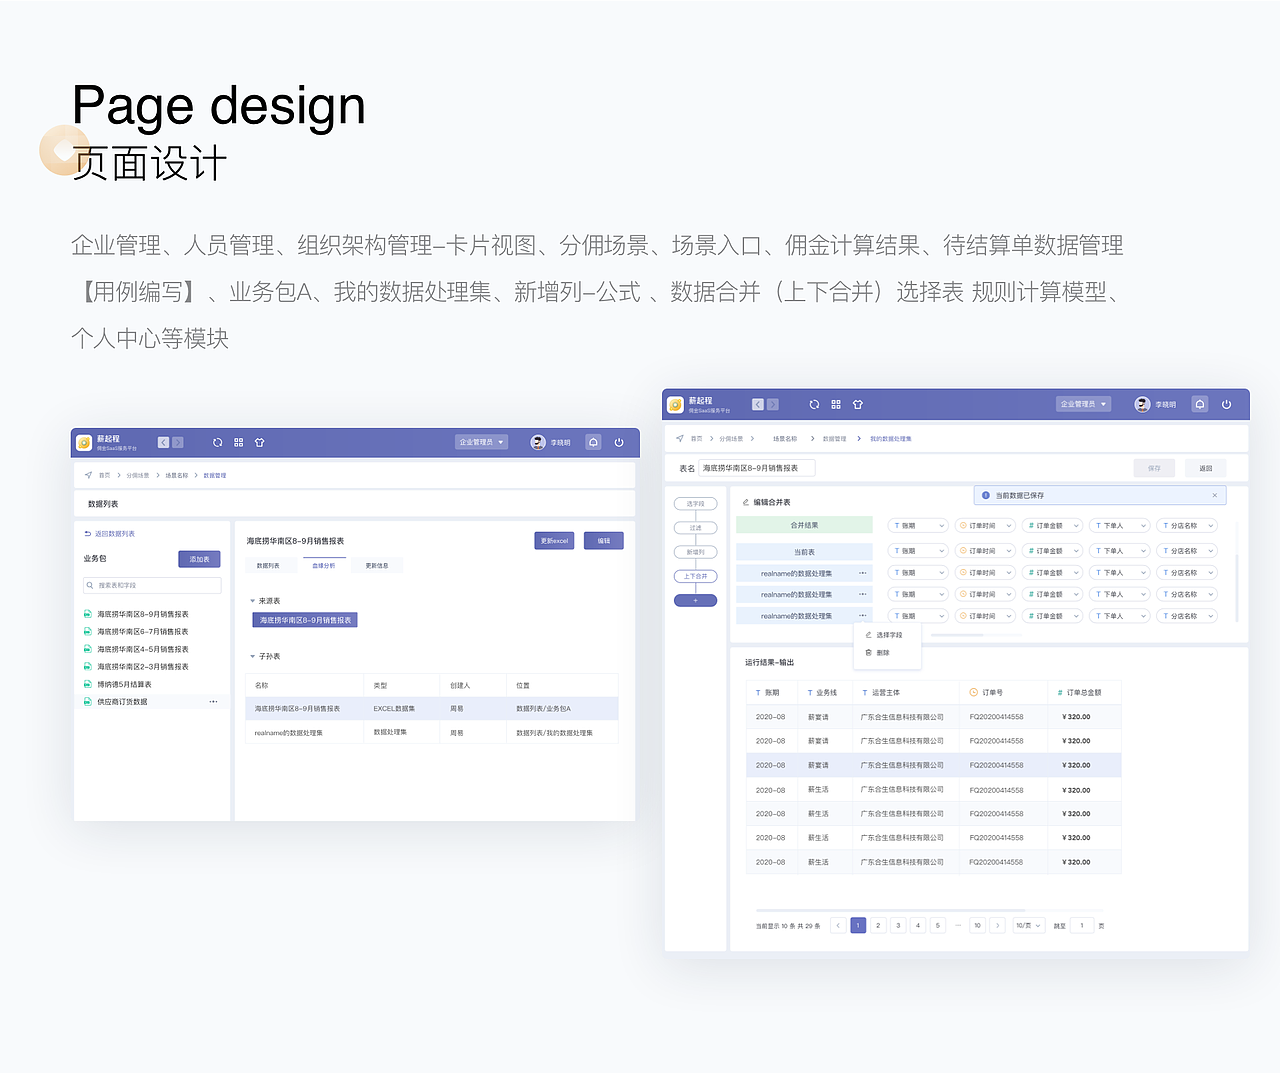Go back using header arrow in merge editor window
Viewport: 1280px width, 1073px height.
pos(758,404)
